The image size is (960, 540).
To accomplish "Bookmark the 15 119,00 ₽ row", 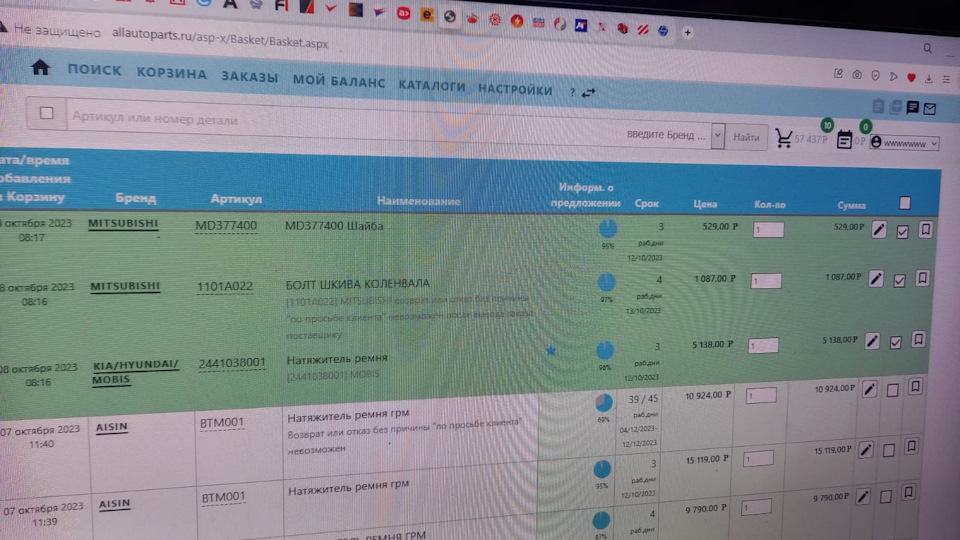I will [911, 446].
